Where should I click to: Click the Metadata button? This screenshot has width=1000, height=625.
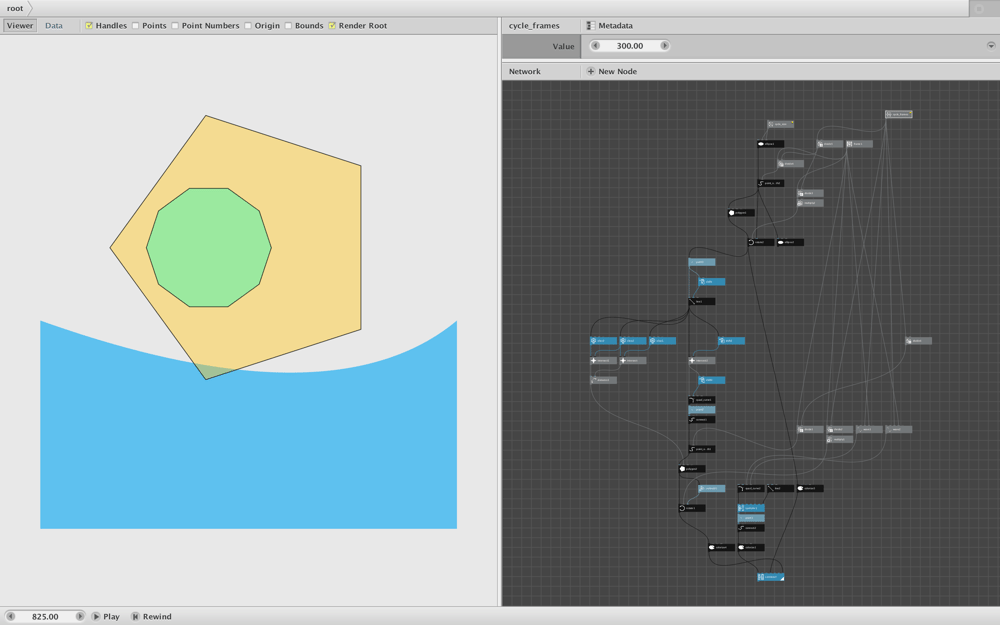click(610, 26)
